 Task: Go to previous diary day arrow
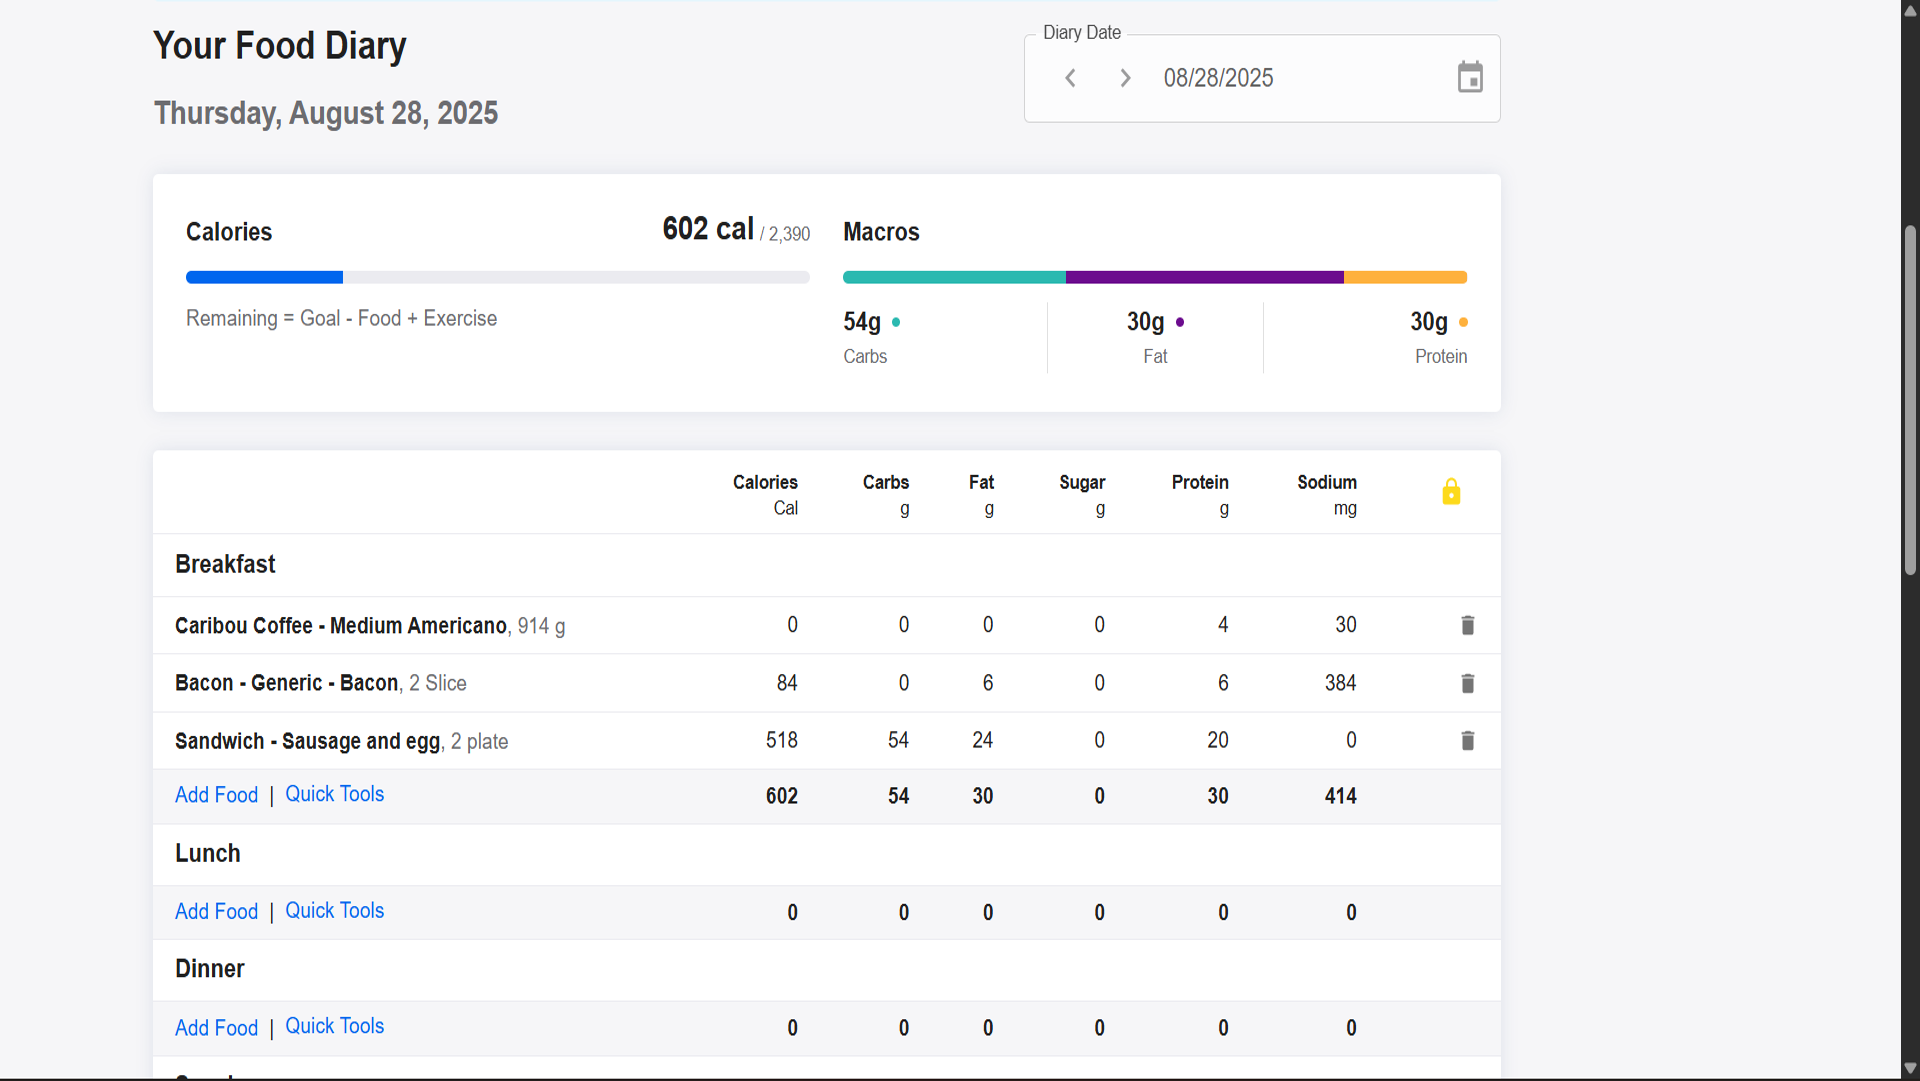(x=1070, y=78)
